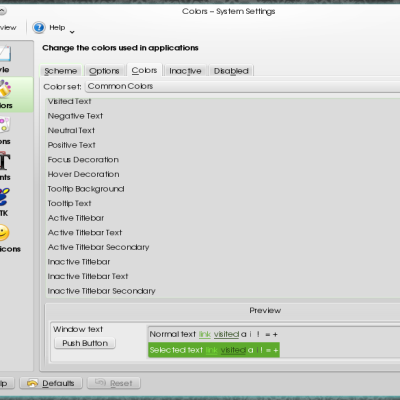Select the Visited Text row
Screen dimensions: 400x400
(223, 101)
